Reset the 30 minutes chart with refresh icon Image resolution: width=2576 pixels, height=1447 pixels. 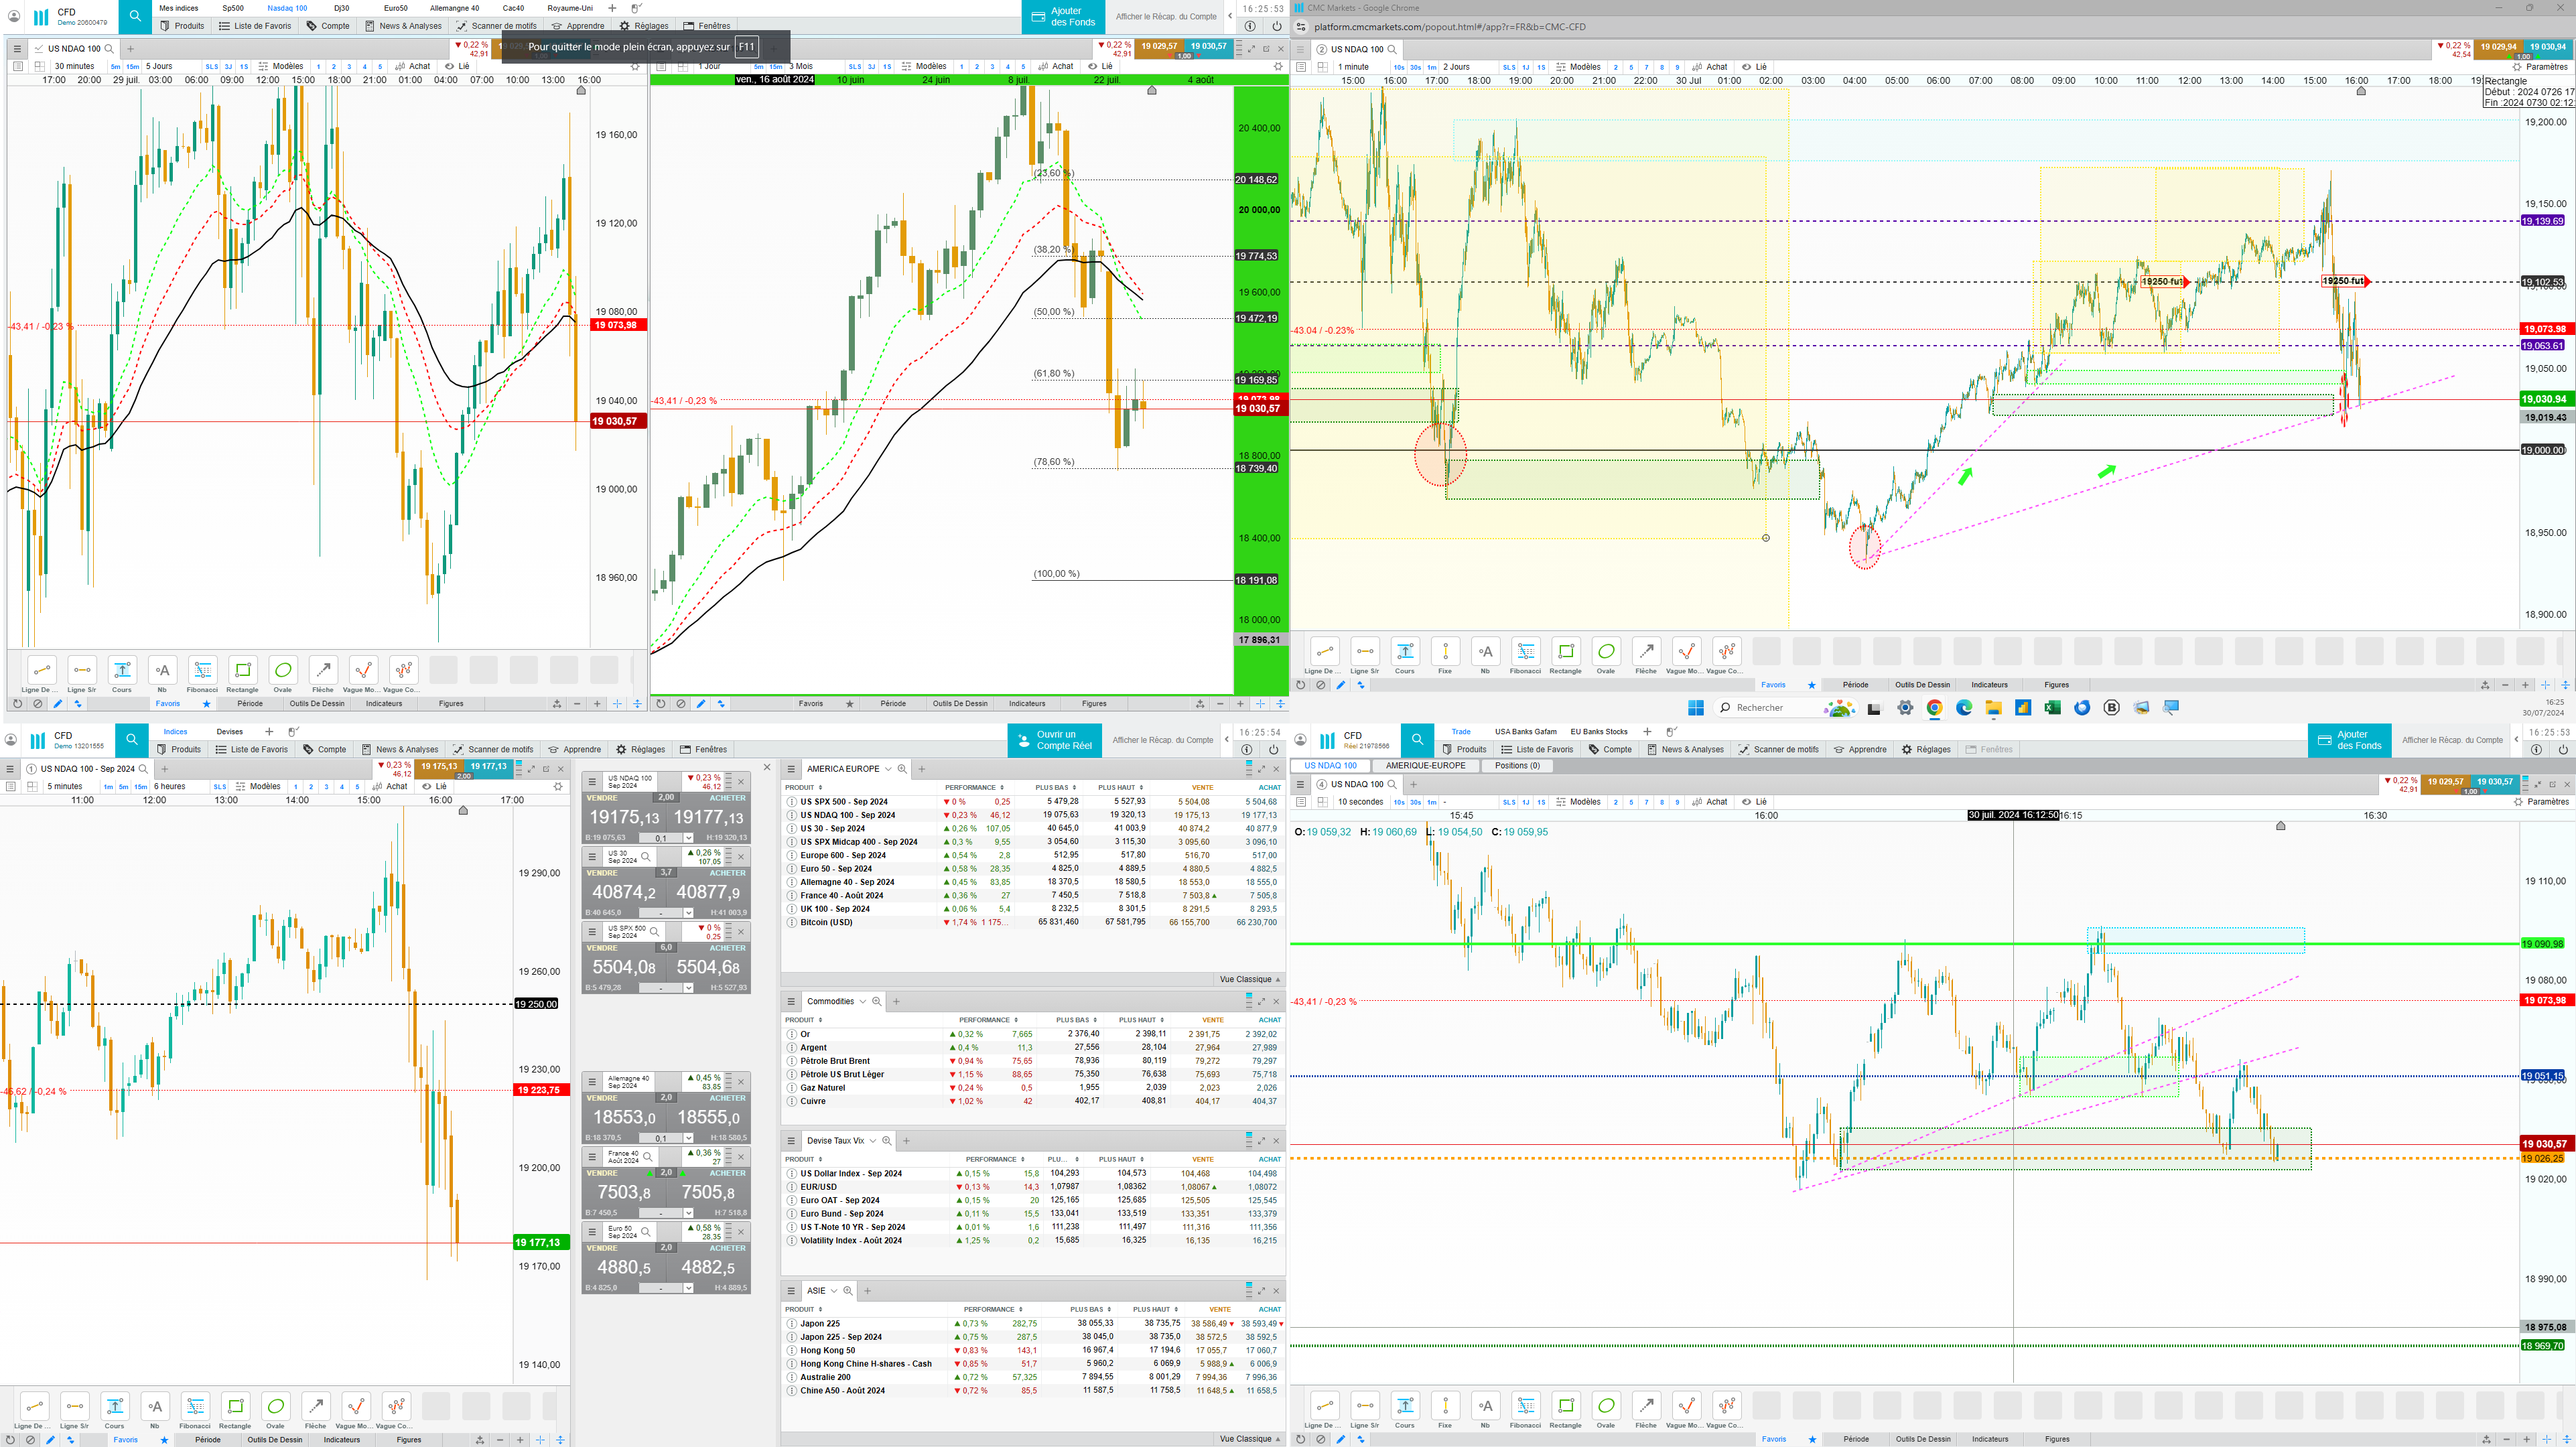(17, 704)
